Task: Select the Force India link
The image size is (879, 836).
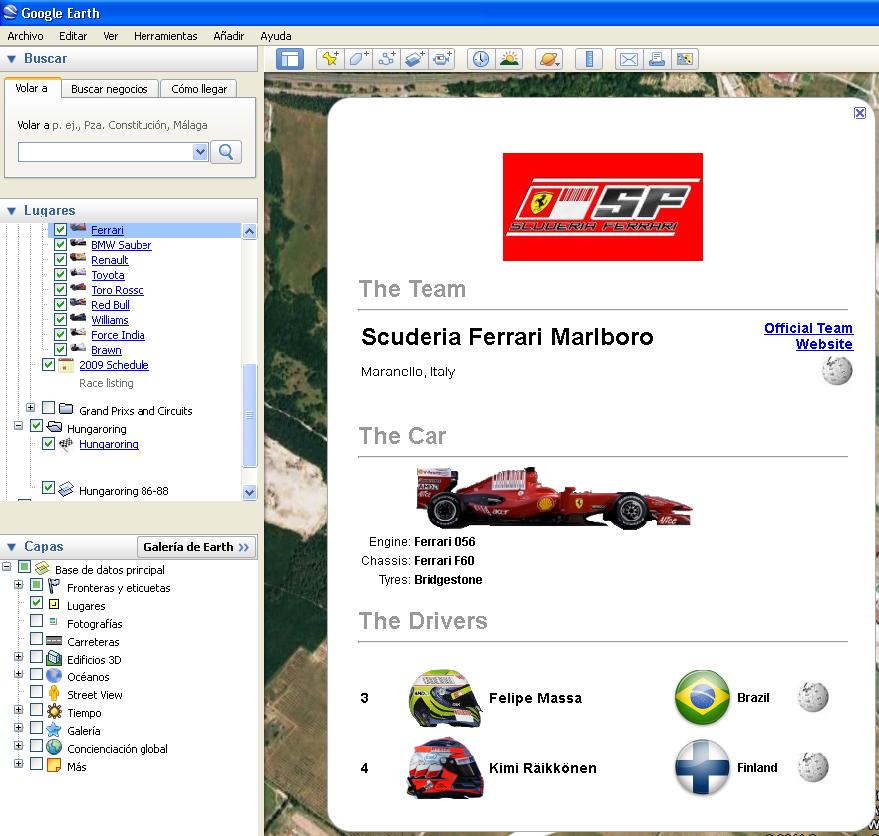Action: 118,335
